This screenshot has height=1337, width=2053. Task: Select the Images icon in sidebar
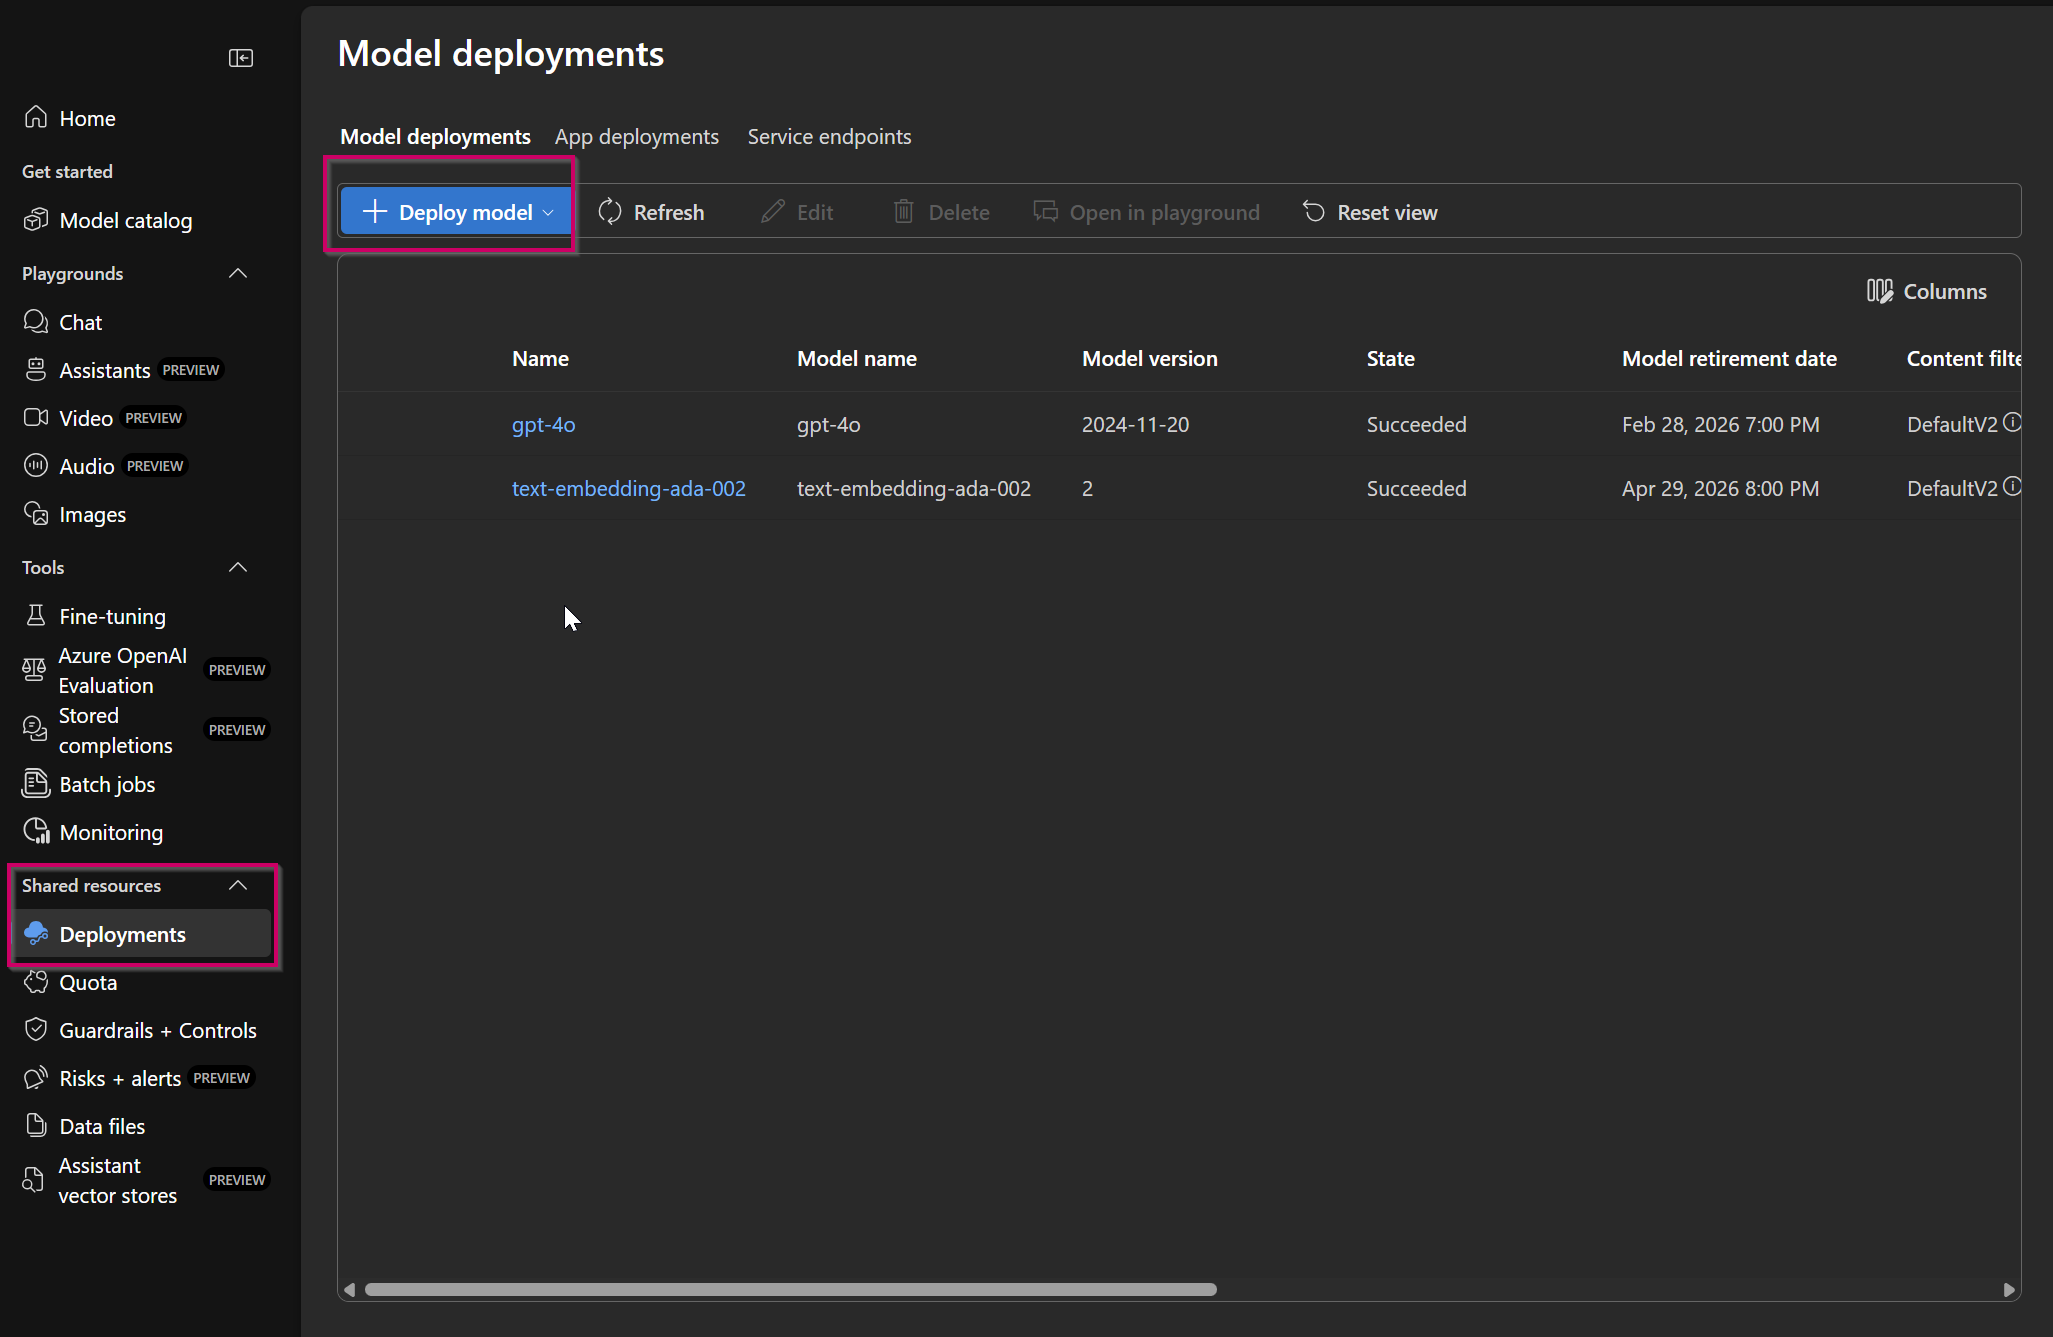point(36,513)
